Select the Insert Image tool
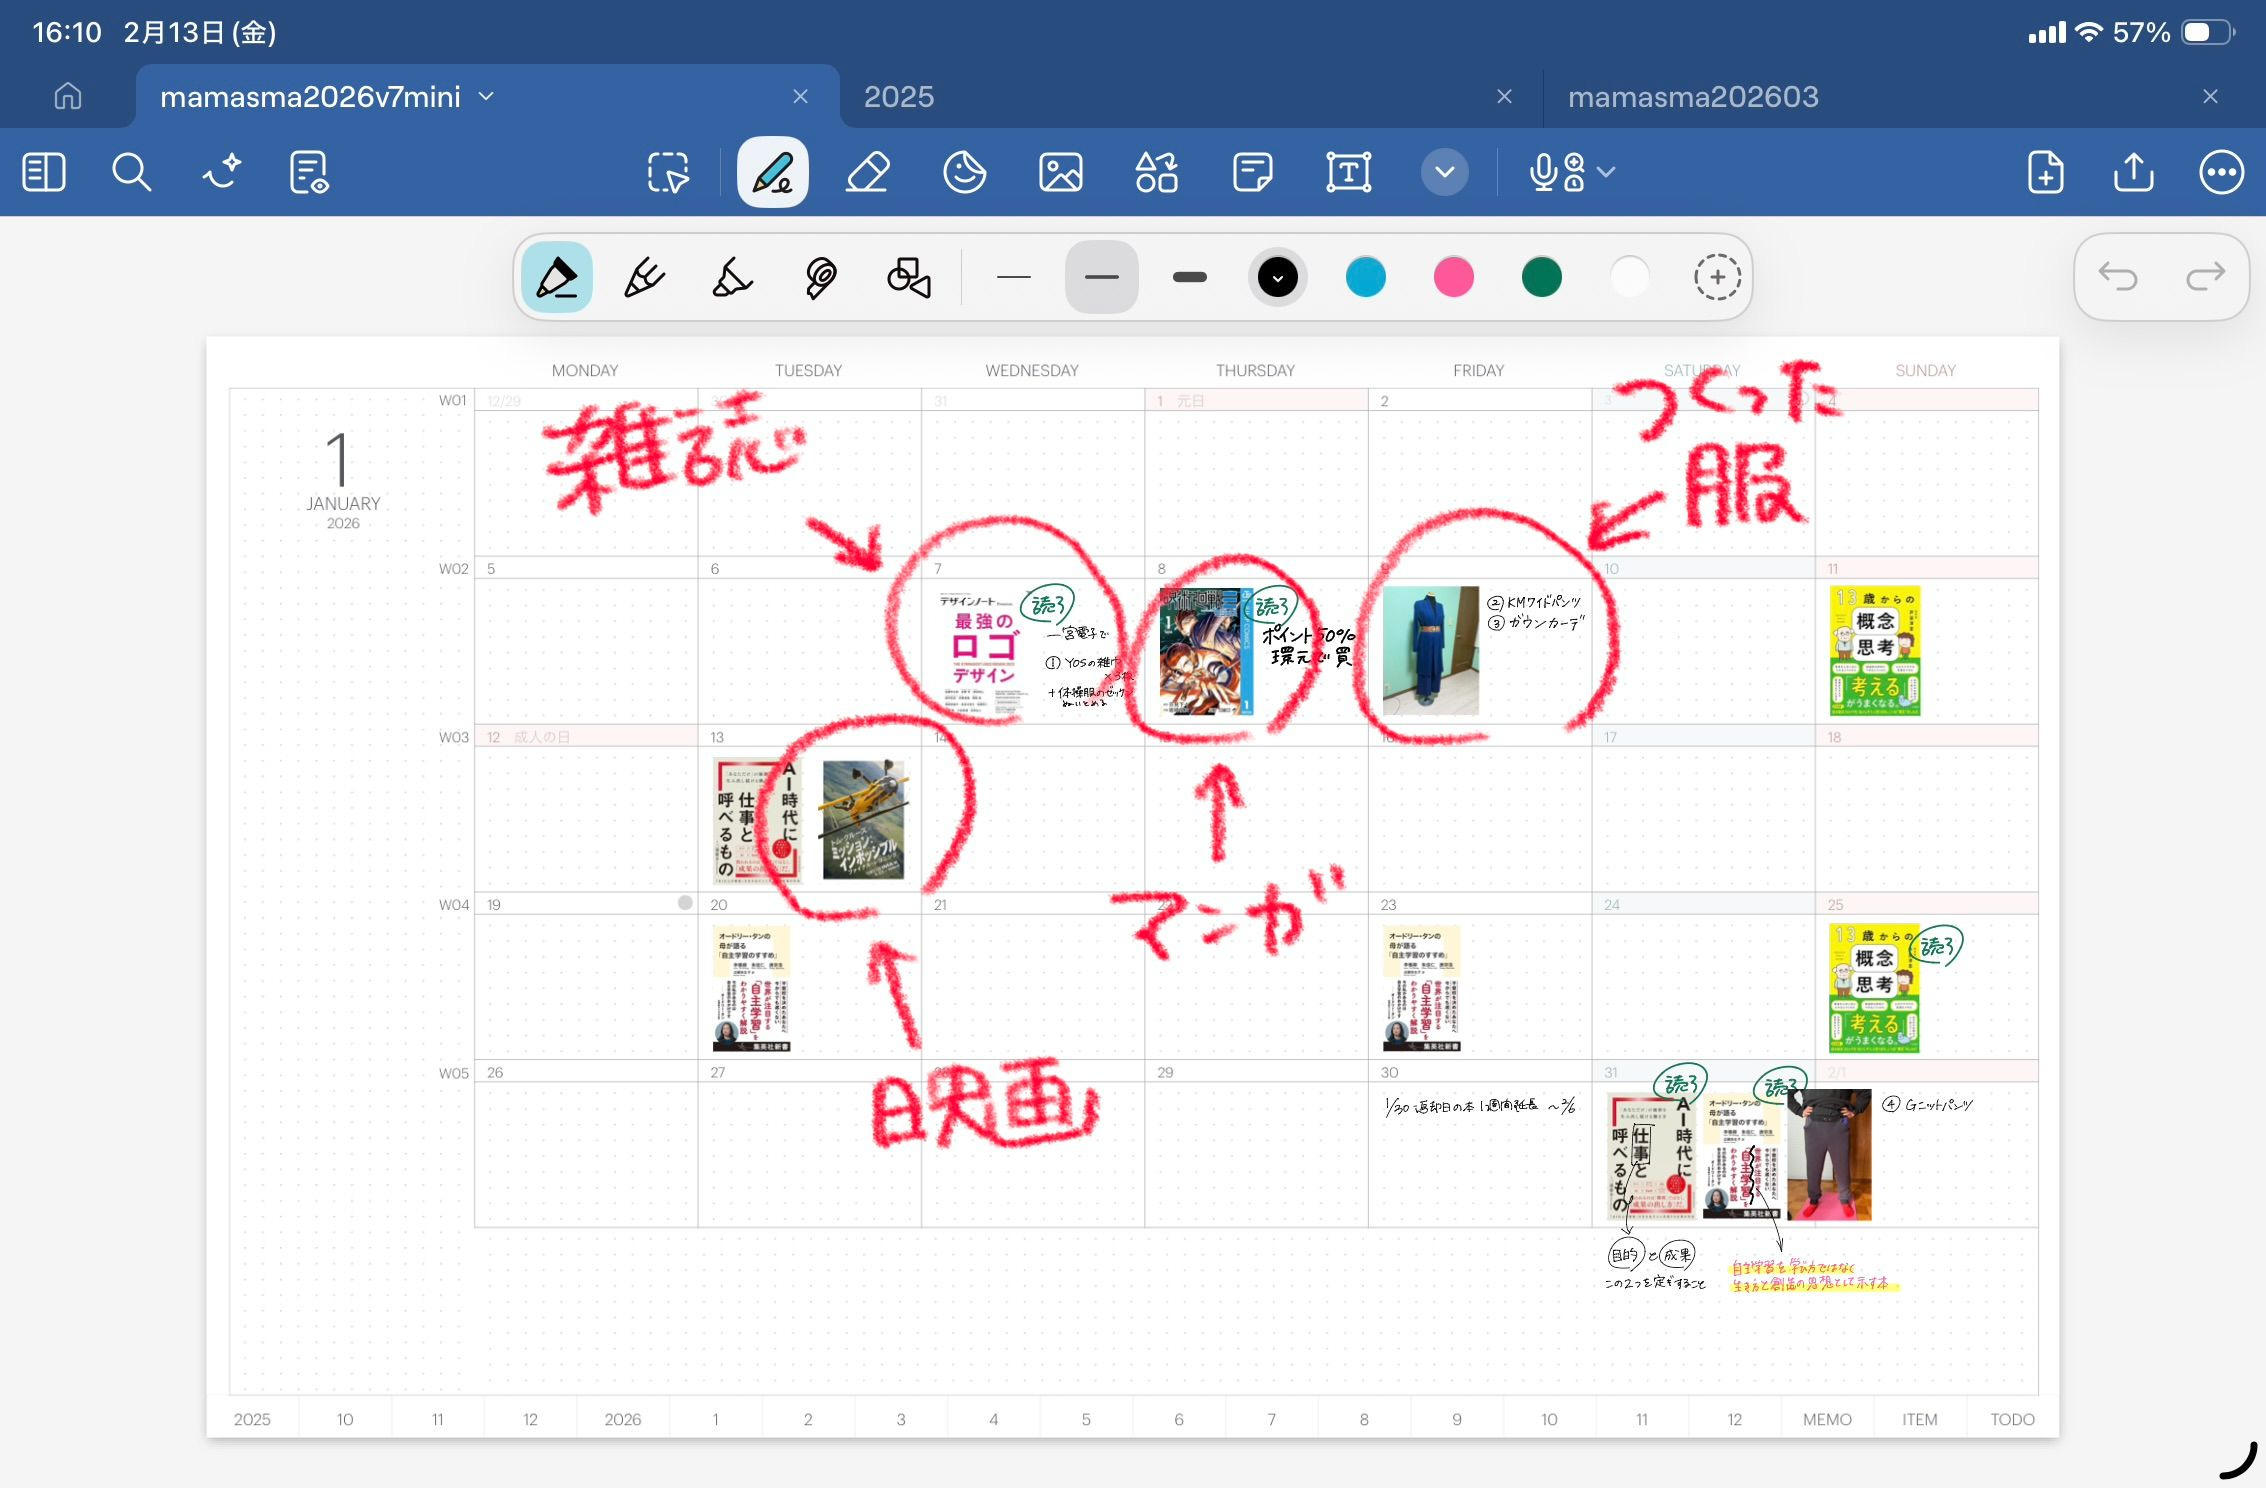The width and height of the screenshot is (2266, 1488). (1060, 172)
